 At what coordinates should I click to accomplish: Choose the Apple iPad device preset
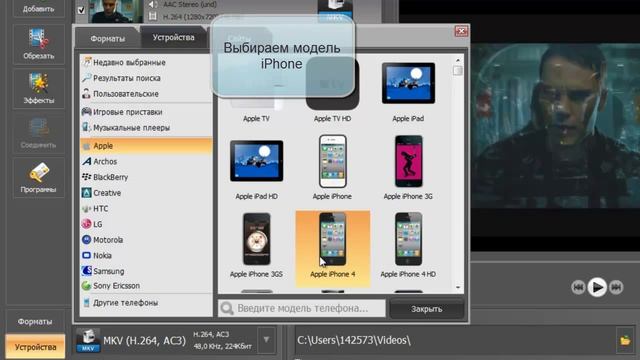pyautogui.click(x=408, y=92)
